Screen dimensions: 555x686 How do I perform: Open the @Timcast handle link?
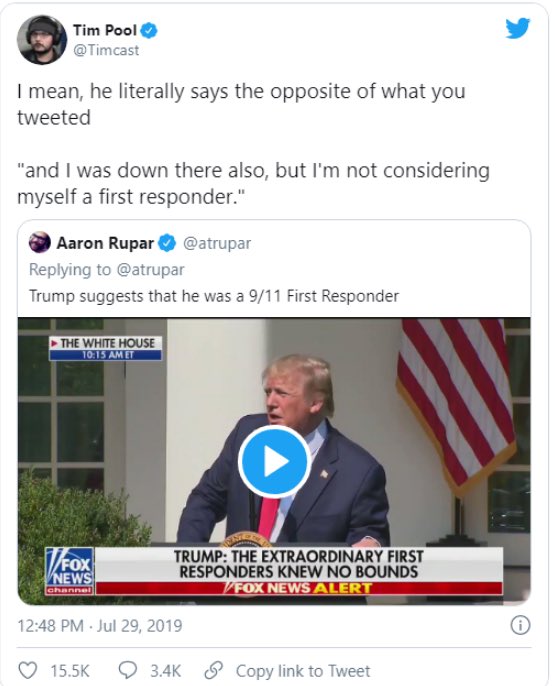106,50
